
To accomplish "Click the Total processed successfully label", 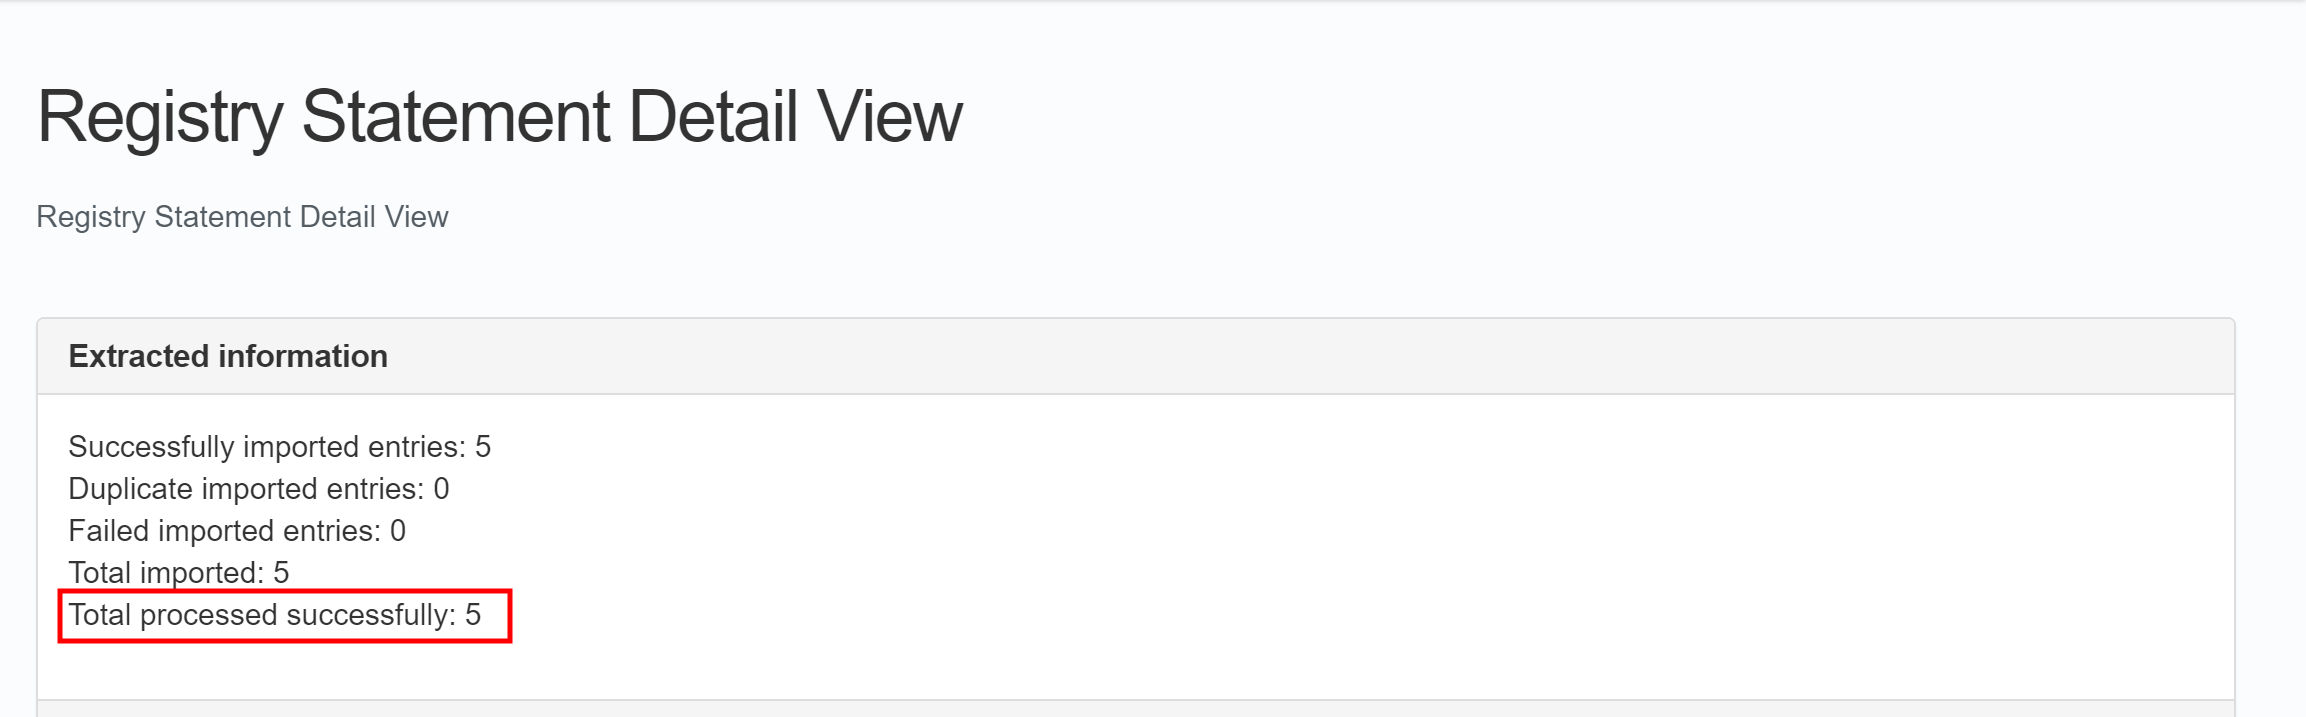I will click(x=261, y=615).
